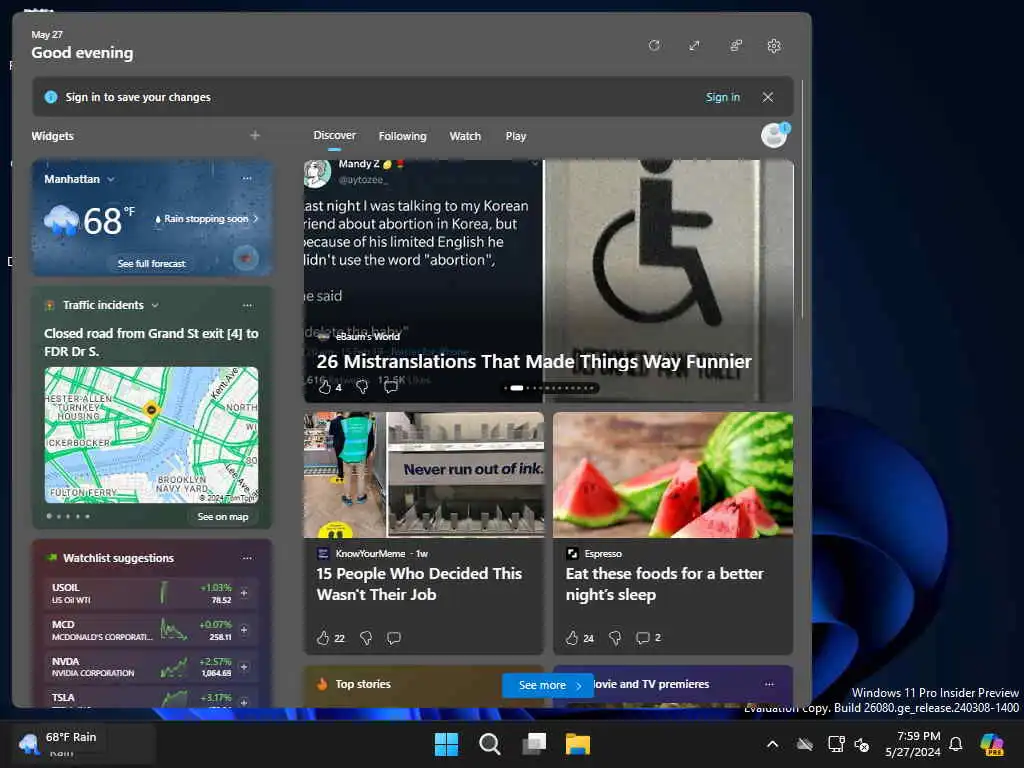The height and width of the screenshot is (768, 1024).
Task: Click See full forecast
Action: pyautogui.click(x=152, y=263)
